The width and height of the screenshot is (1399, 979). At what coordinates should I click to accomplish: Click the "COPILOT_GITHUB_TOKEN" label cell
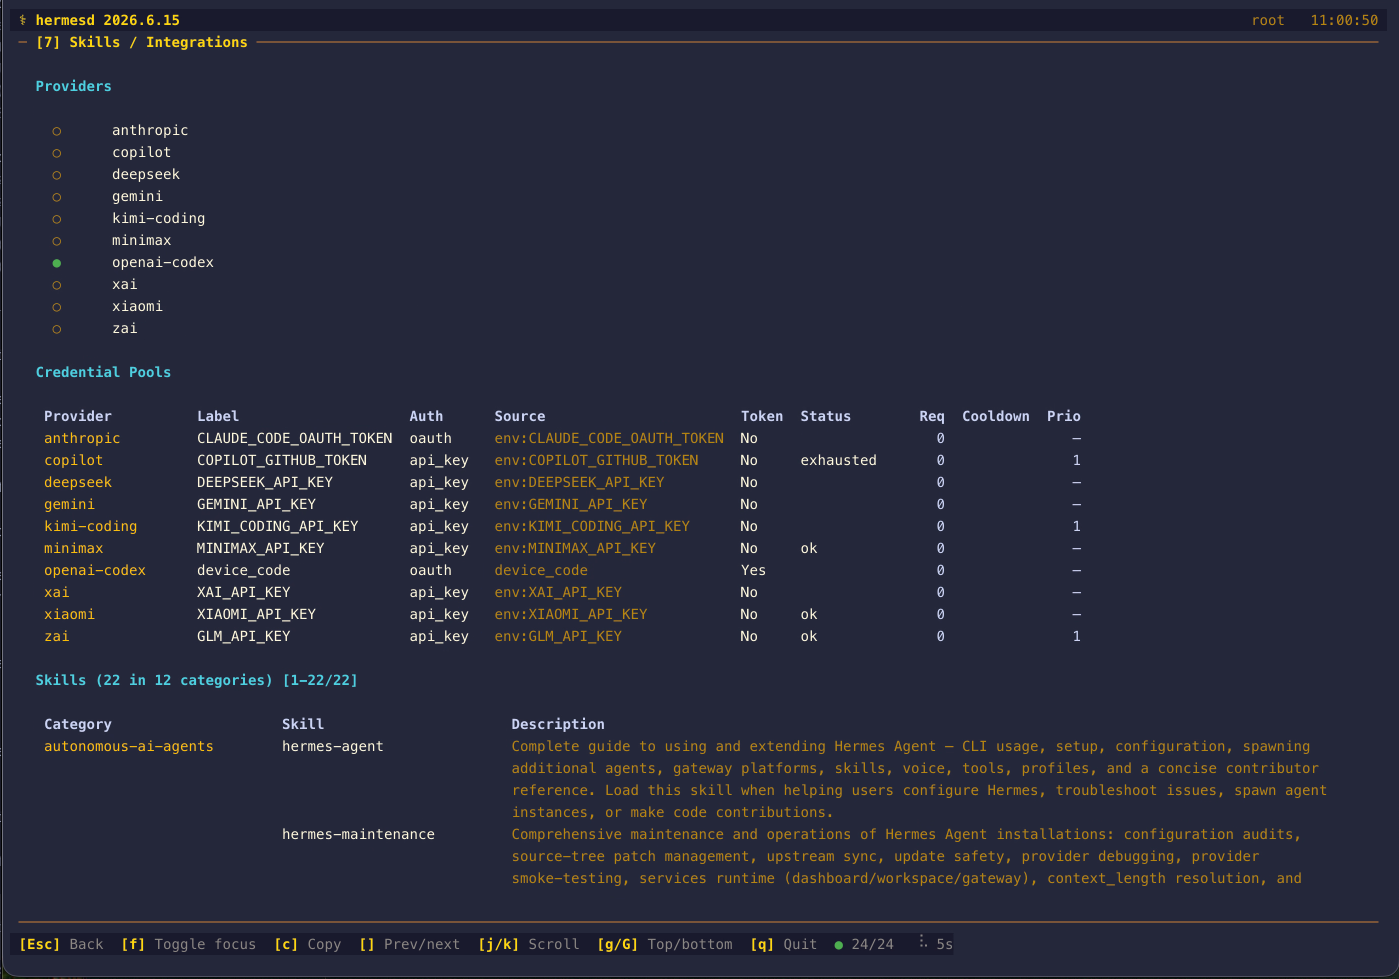[x=282, y=460]
